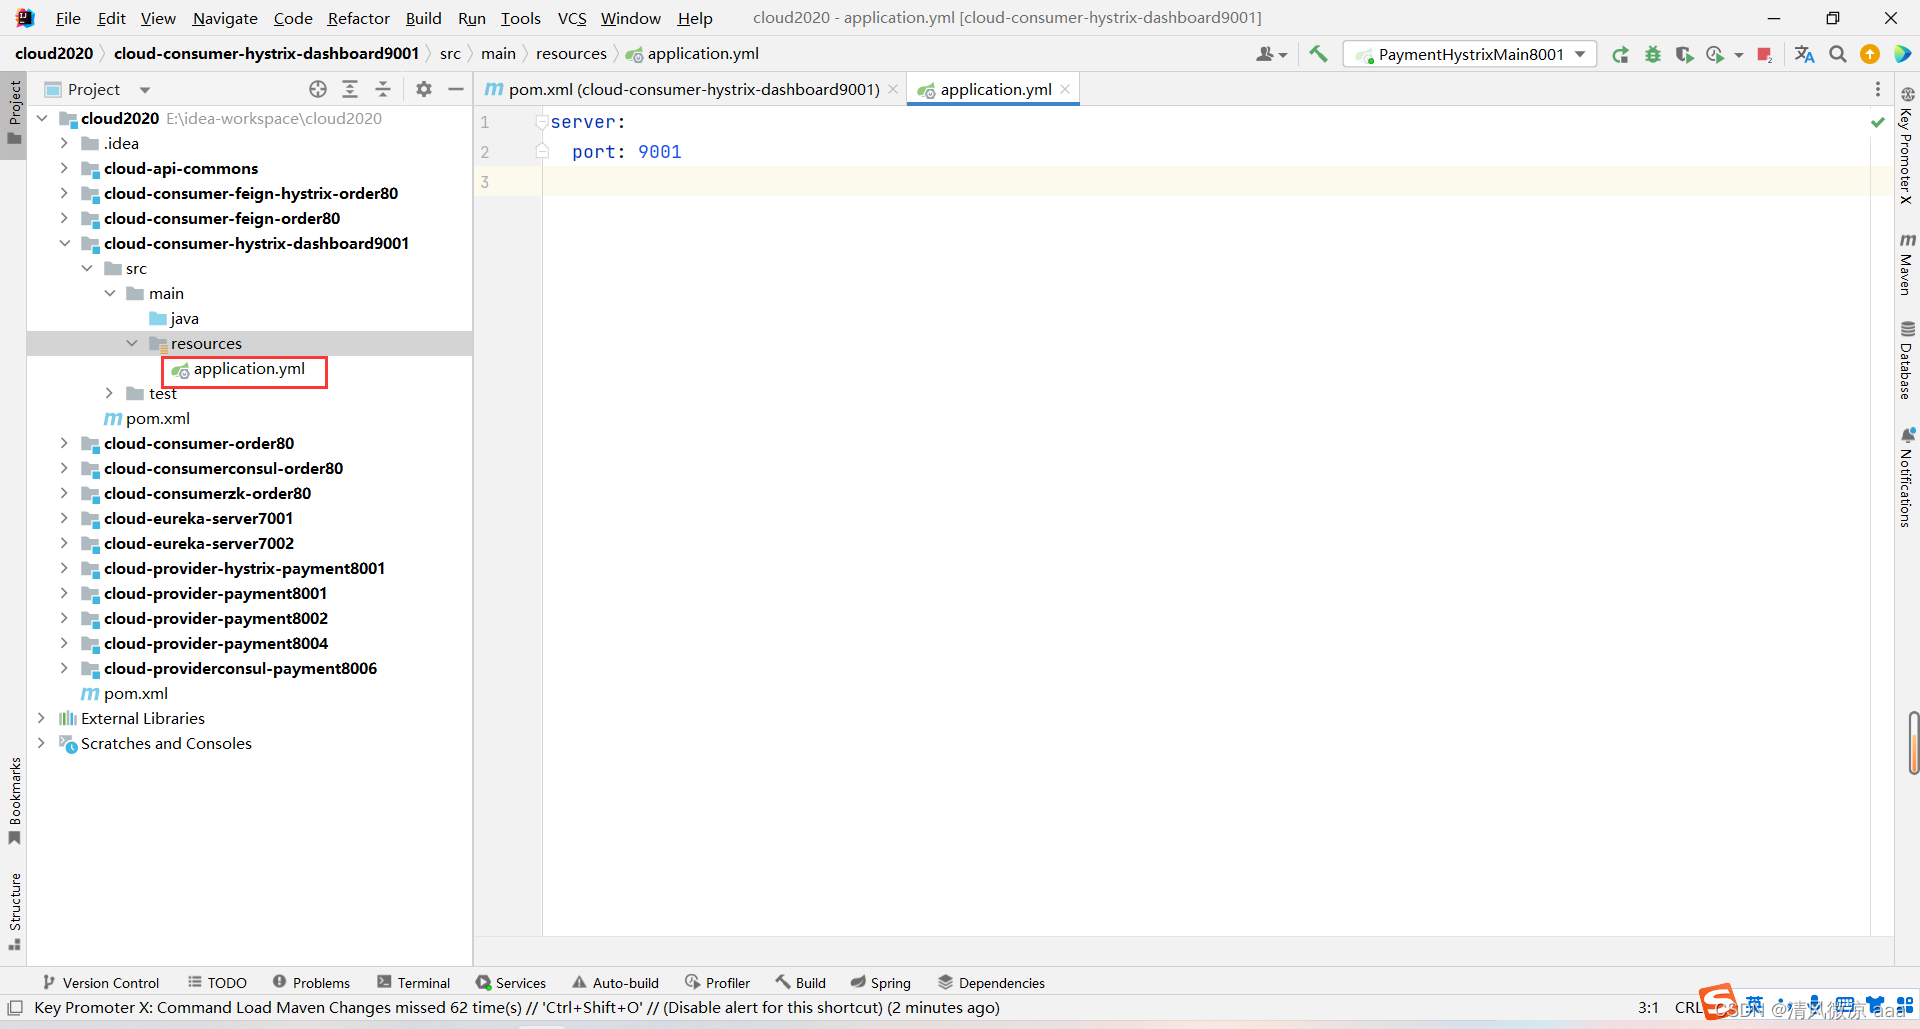Screen dimensions: 1920x1029
Task: Expand cloud-consumer-feign-hystrix-order80 module
Action: click(64, 193)
